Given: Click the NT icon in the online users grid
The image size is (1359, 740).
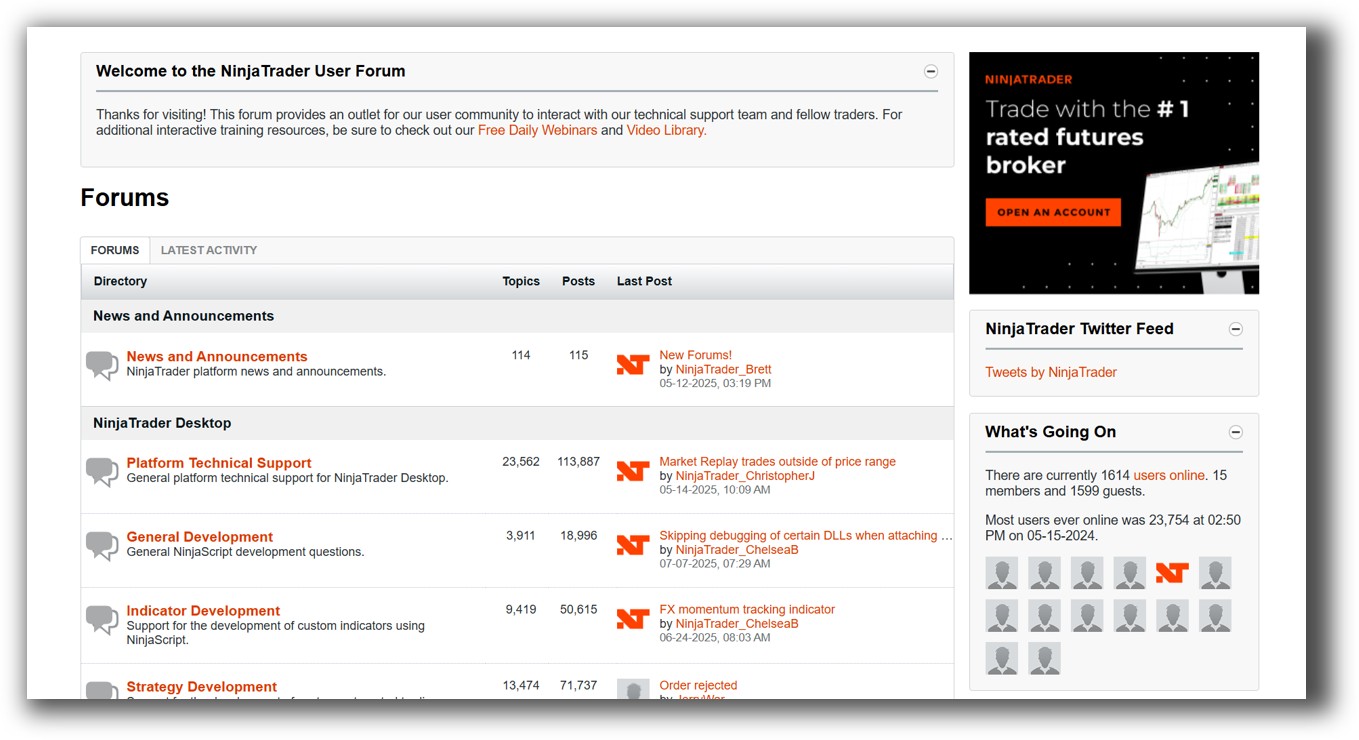Looking at the screenshot, I should pos(1172,573).
